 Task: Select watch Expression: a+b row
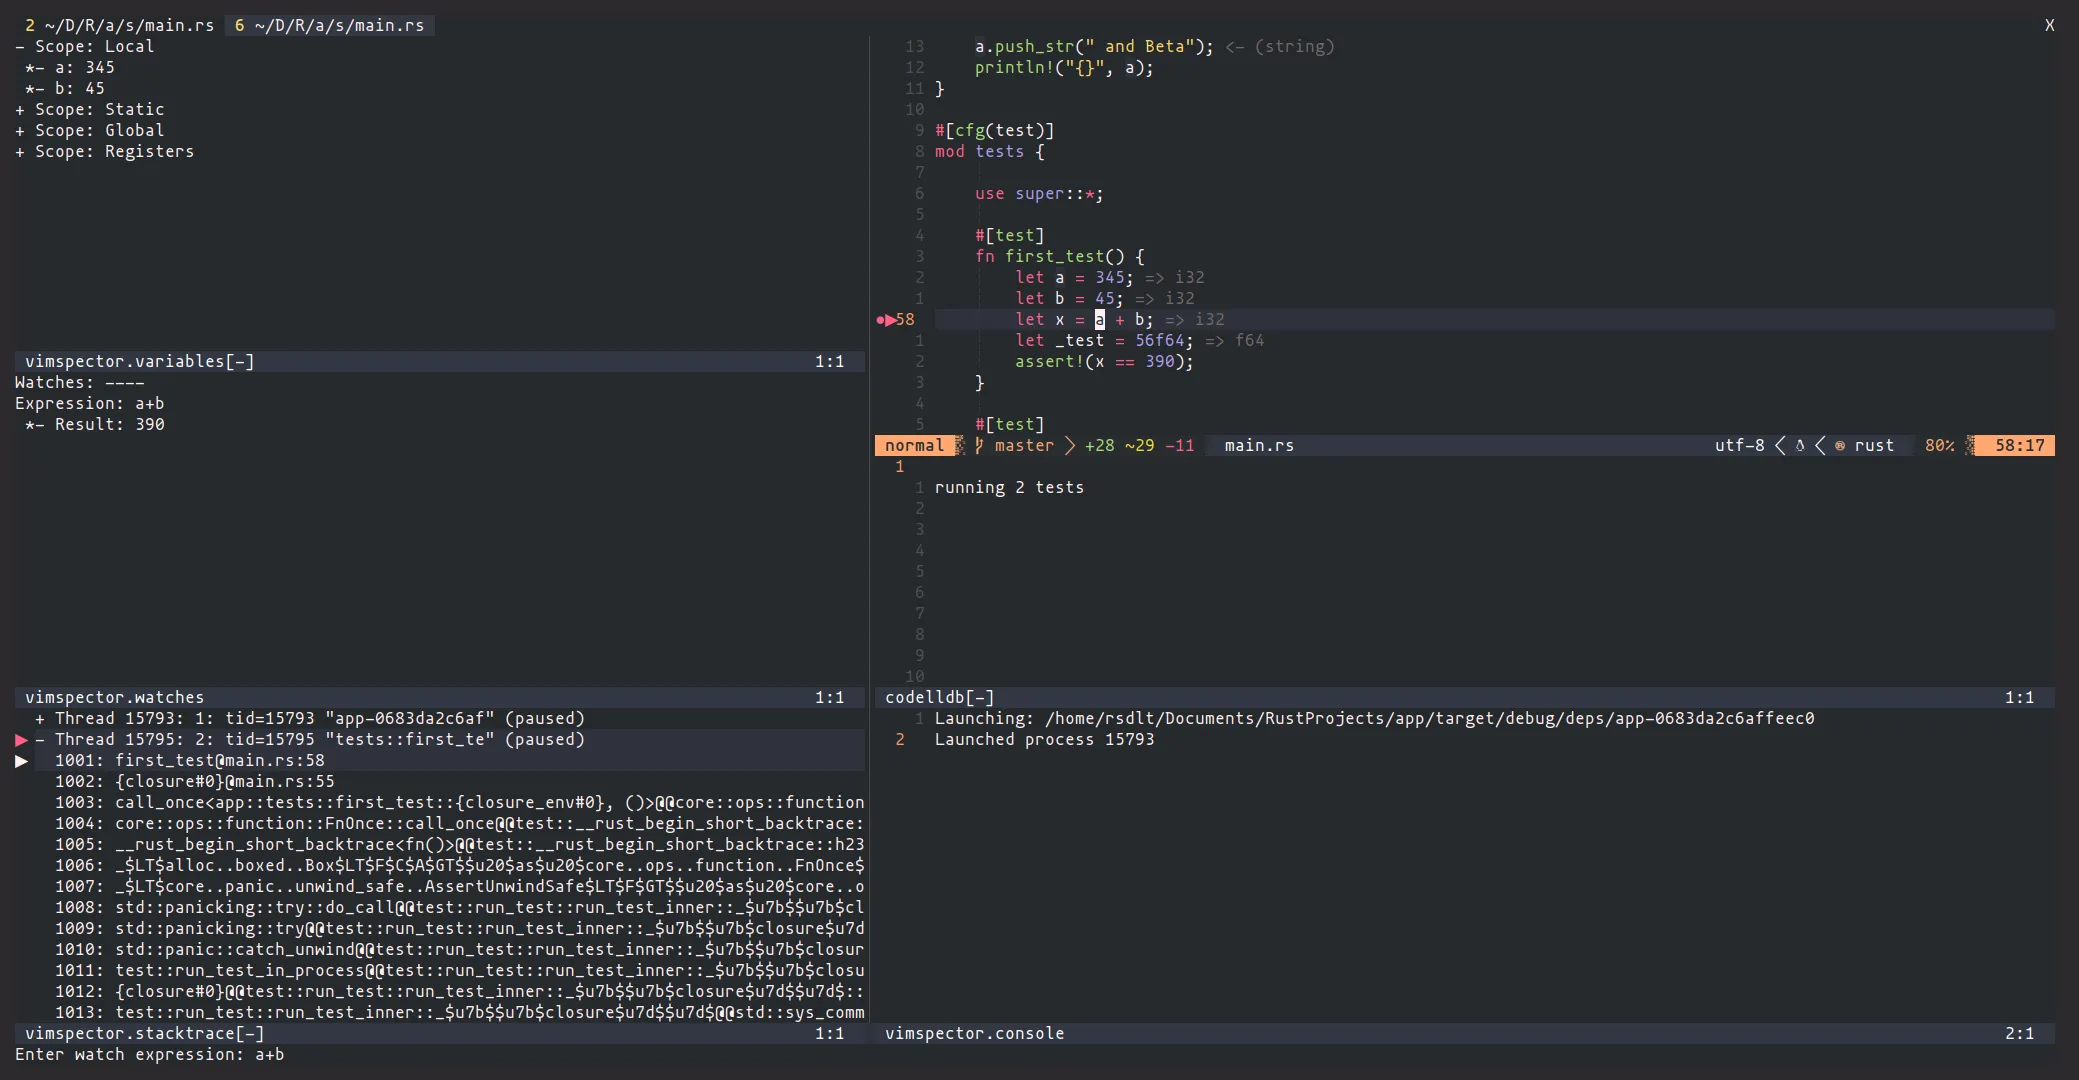click(90, 404)
